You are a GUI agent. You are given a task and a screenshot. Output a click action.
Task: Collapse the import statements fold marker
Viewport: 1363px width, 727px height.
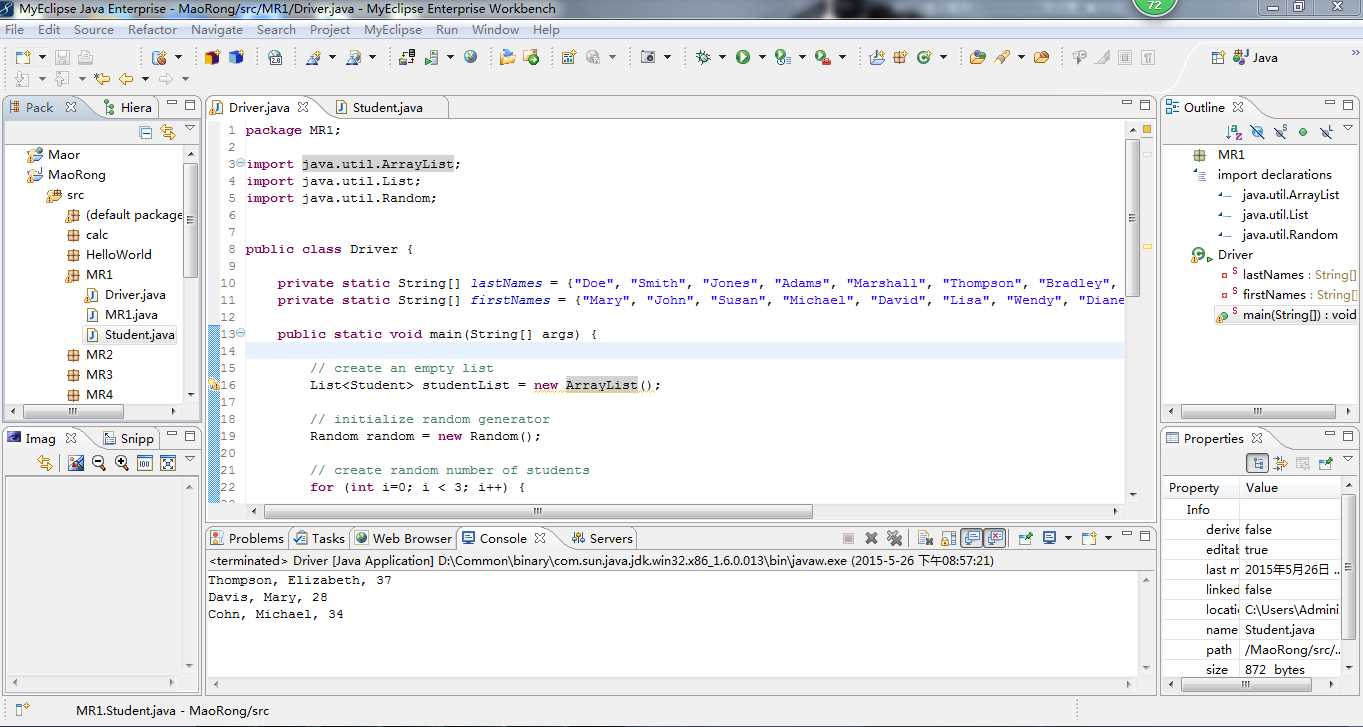pyautogui.click(x=240, y=163)
